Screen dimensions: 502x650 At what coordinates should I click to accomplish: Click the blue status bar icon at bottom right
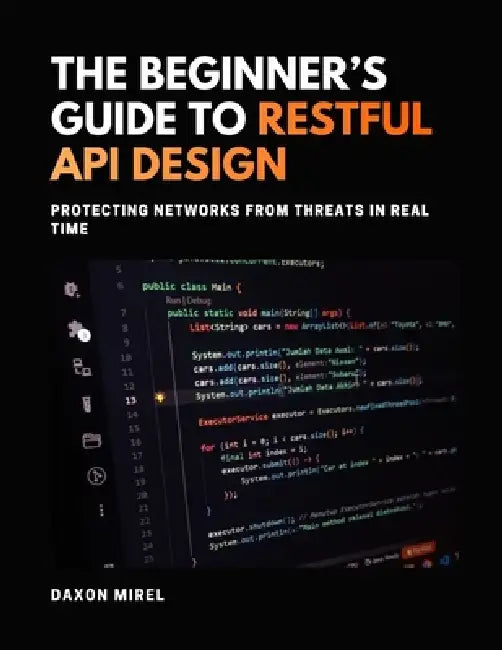click(446, 560)
